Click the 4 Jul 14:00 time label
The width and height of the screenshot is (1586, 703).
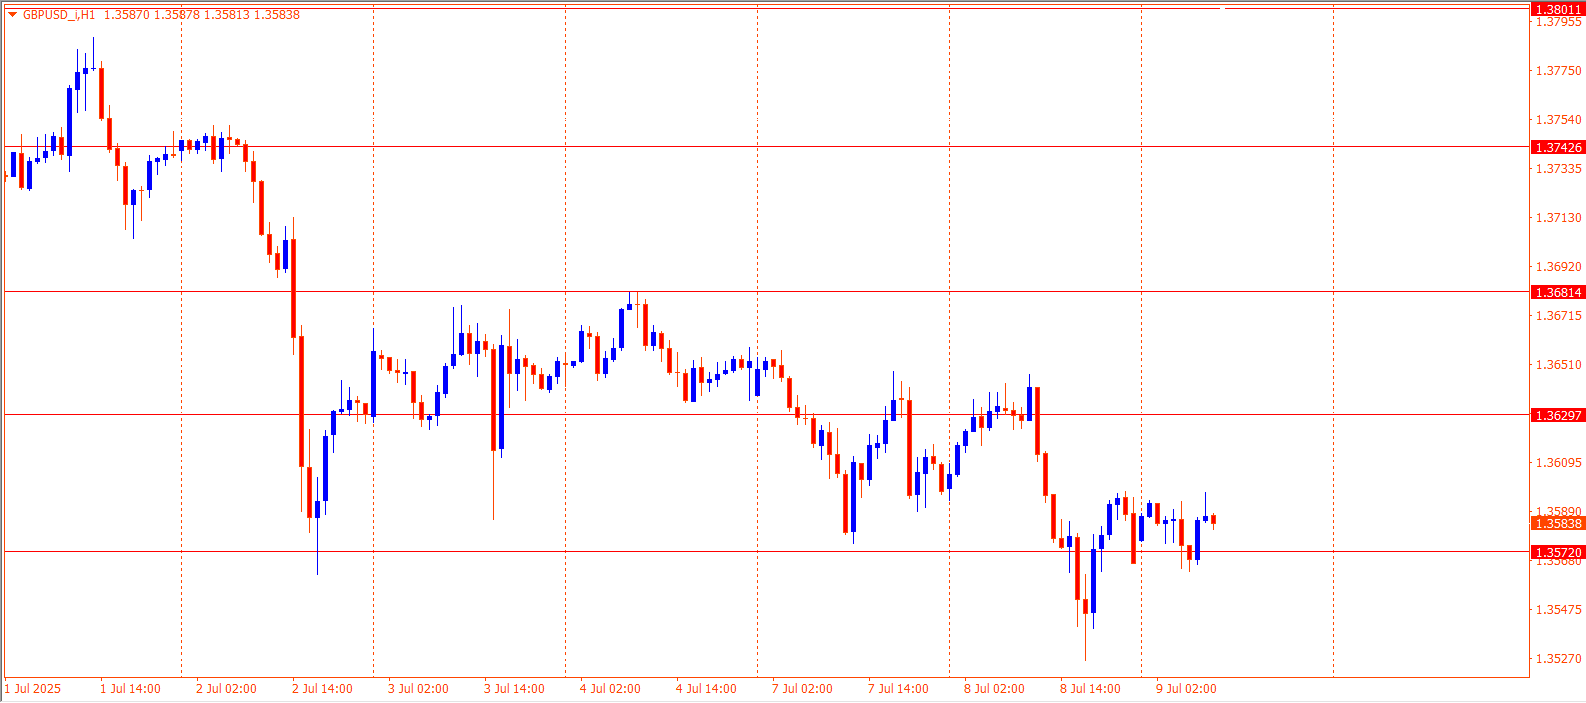point(706,689)
